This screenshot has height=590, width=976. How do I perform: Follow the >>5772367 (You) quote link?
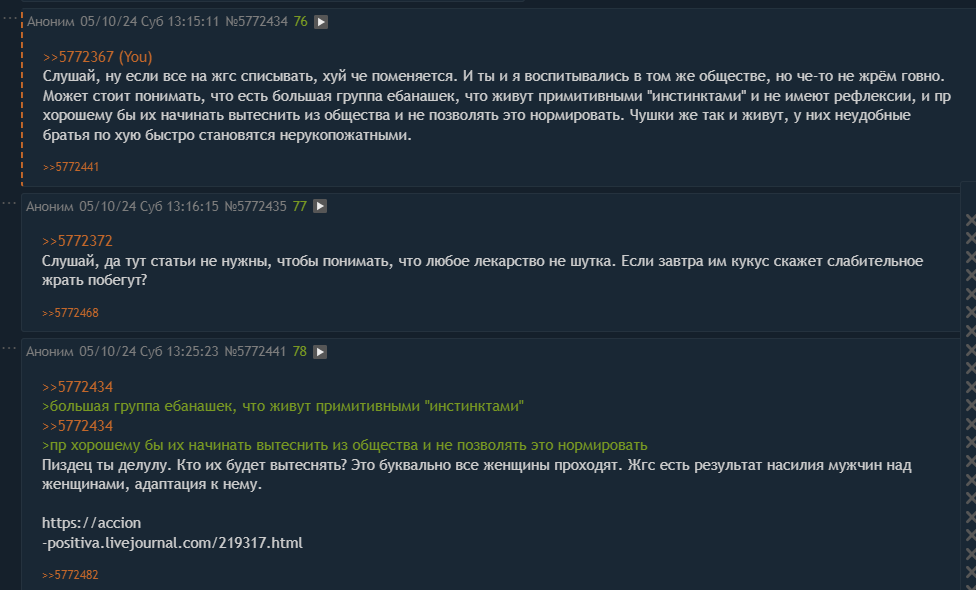(x=97, y=57)
